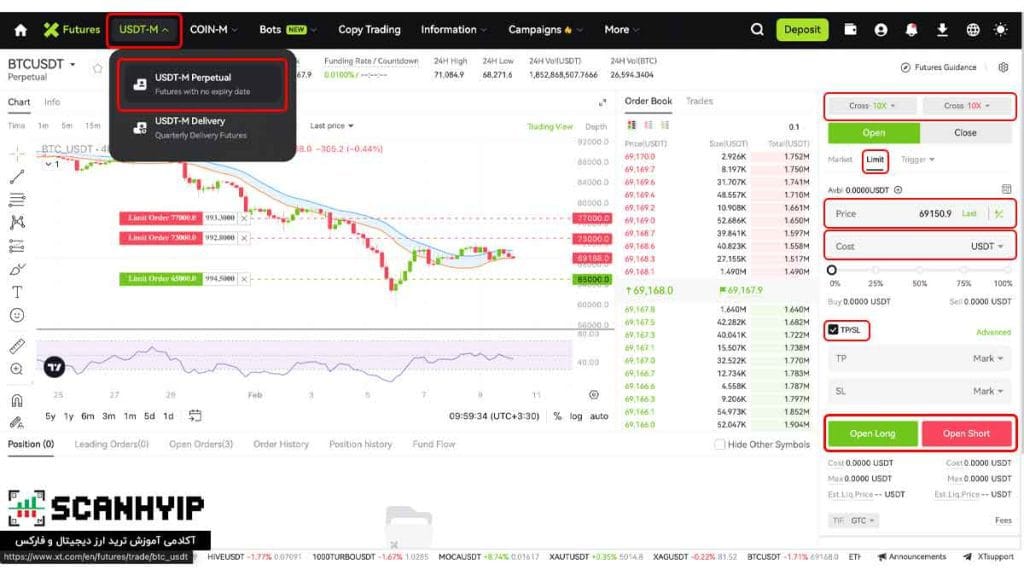Tick Hide Other Symbols checkbox

coord(720,444)
